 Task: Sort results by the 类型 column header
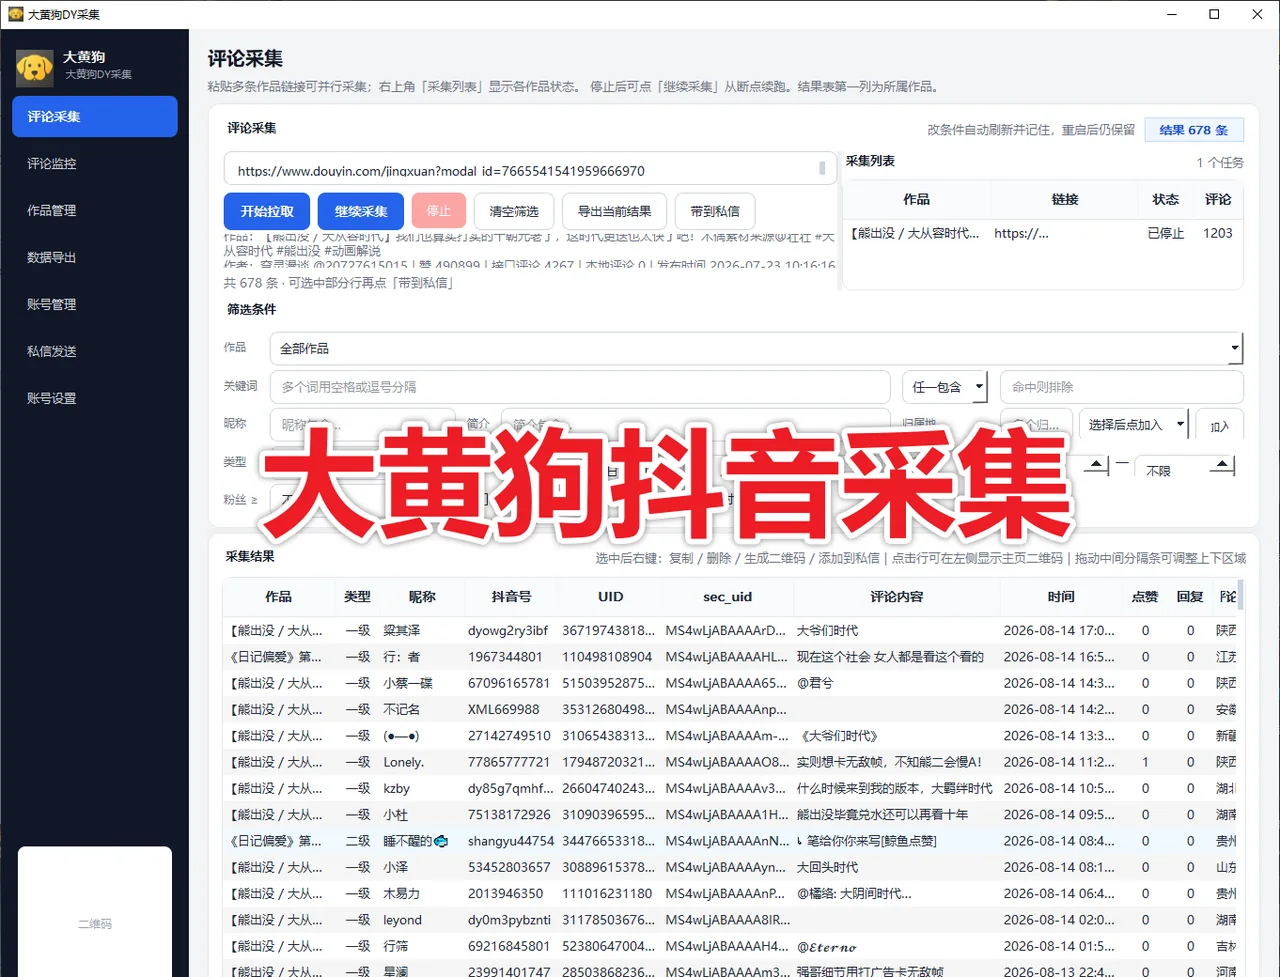357,597
